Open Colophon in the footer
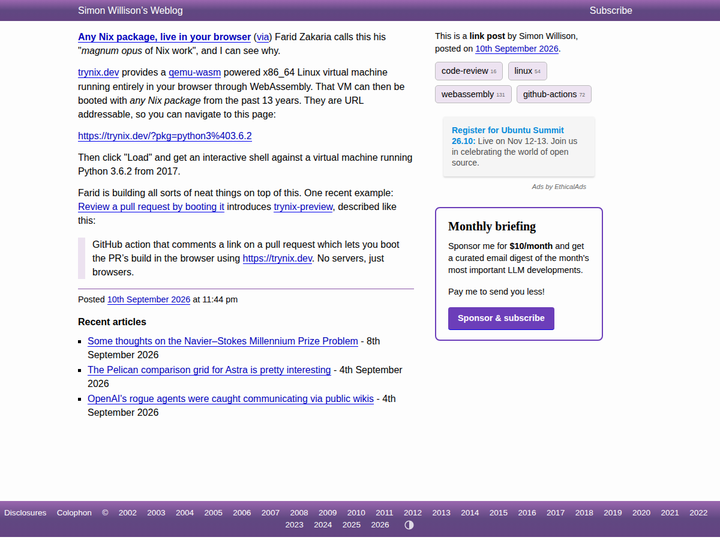Viewport: 720px width, 540px height. point(74,512)
